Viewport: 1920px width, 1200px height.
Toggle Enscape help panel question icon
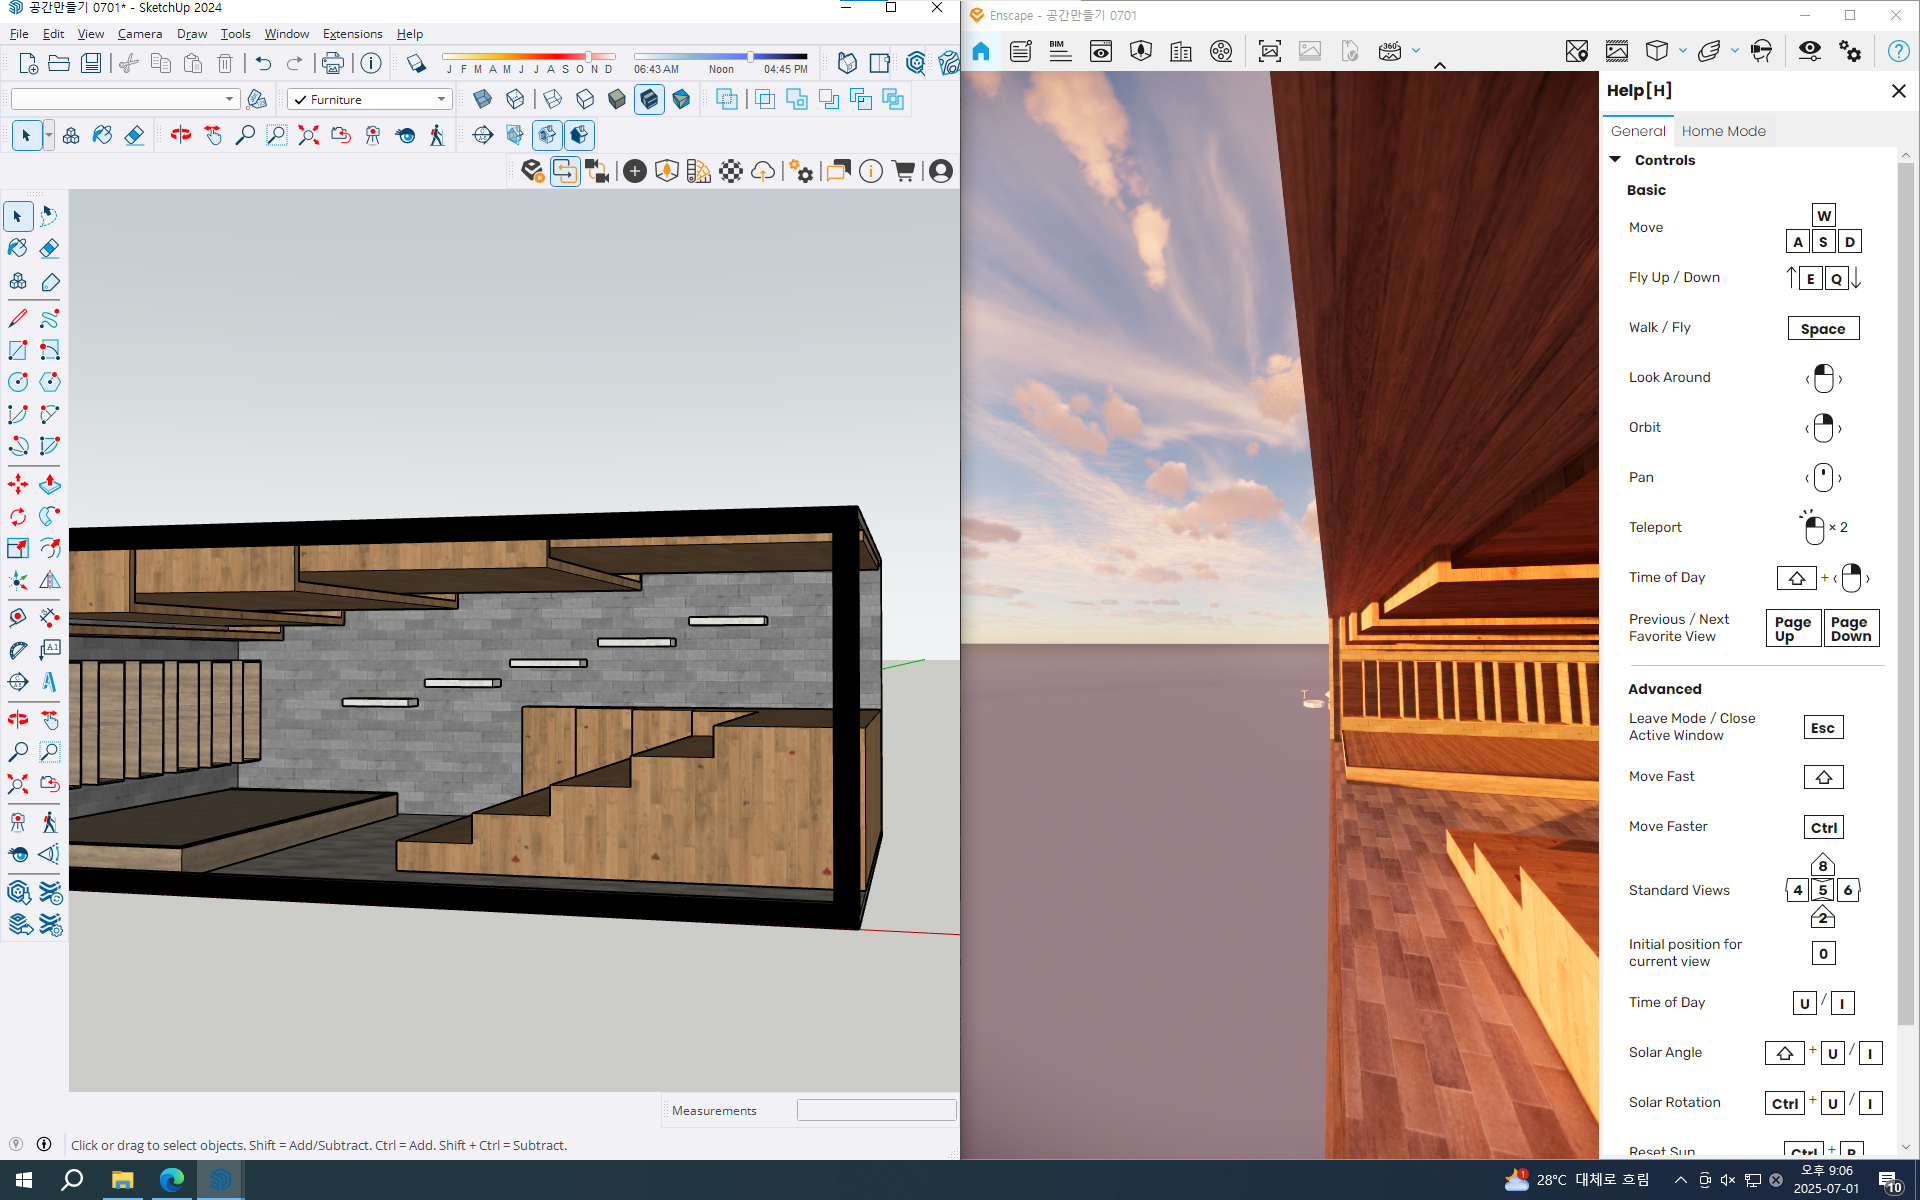[1897, 52]
